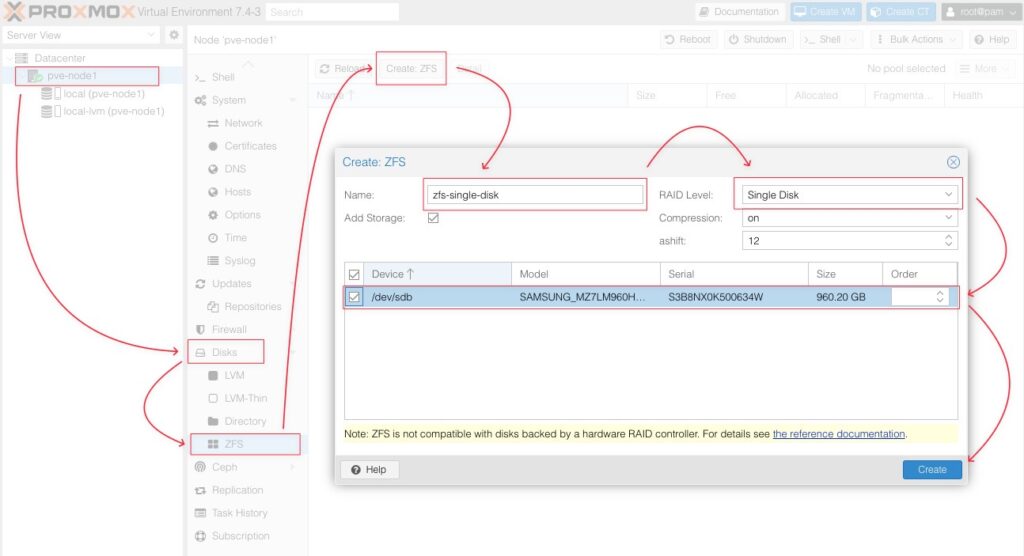The height and width of the screenshot is (556, 1024).
Task: Open the Documentation button
Action: 739,12
